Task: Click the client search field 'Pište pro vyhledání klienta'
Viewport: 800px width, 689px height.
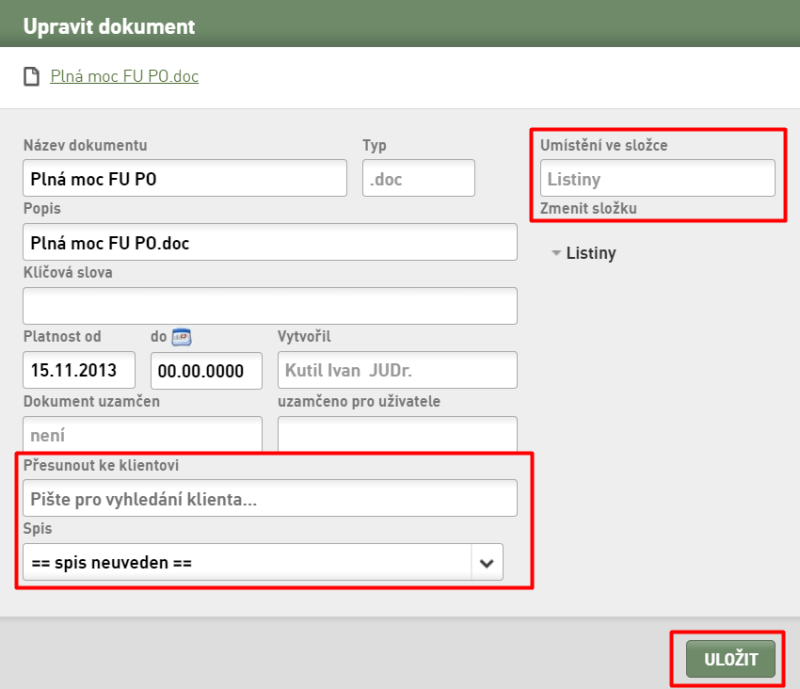Action: 270,498
